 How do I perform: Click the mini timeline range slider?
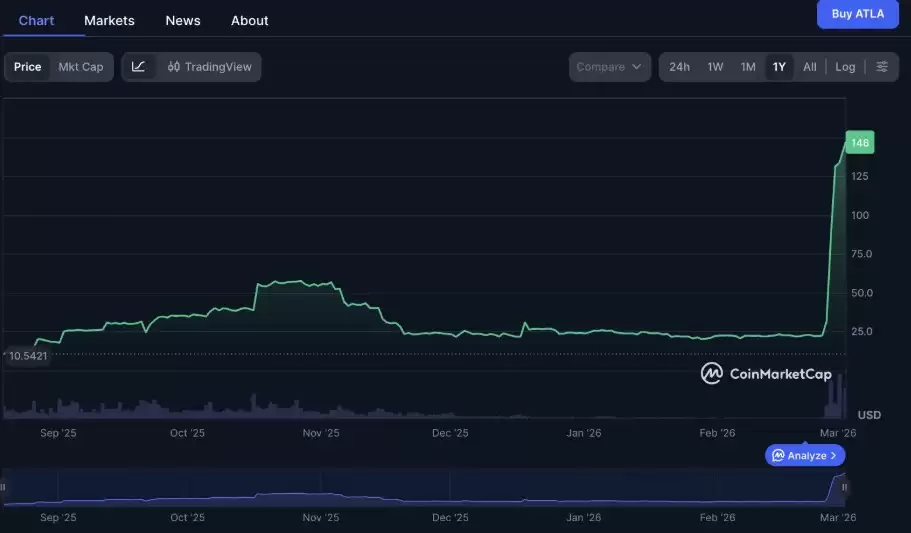(425, 488)
